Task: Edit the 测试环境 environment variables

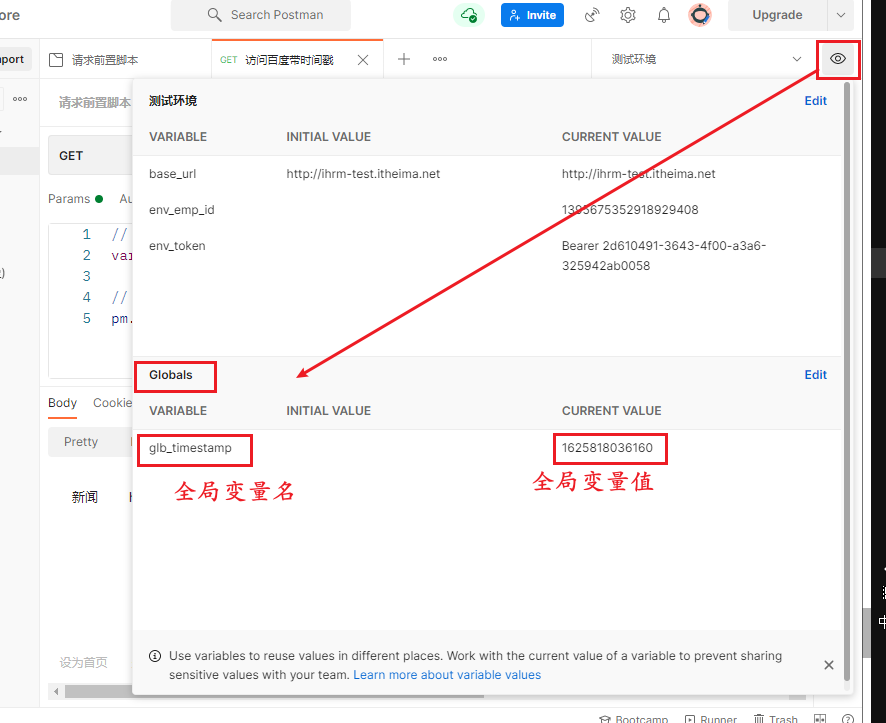Action: (x=815, y=101)
